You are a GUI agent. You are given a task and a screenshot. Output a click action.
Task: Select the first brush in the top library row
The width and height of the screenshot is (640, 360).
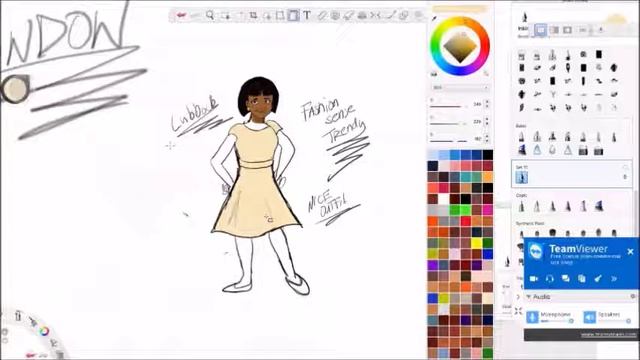click(522, 55)
